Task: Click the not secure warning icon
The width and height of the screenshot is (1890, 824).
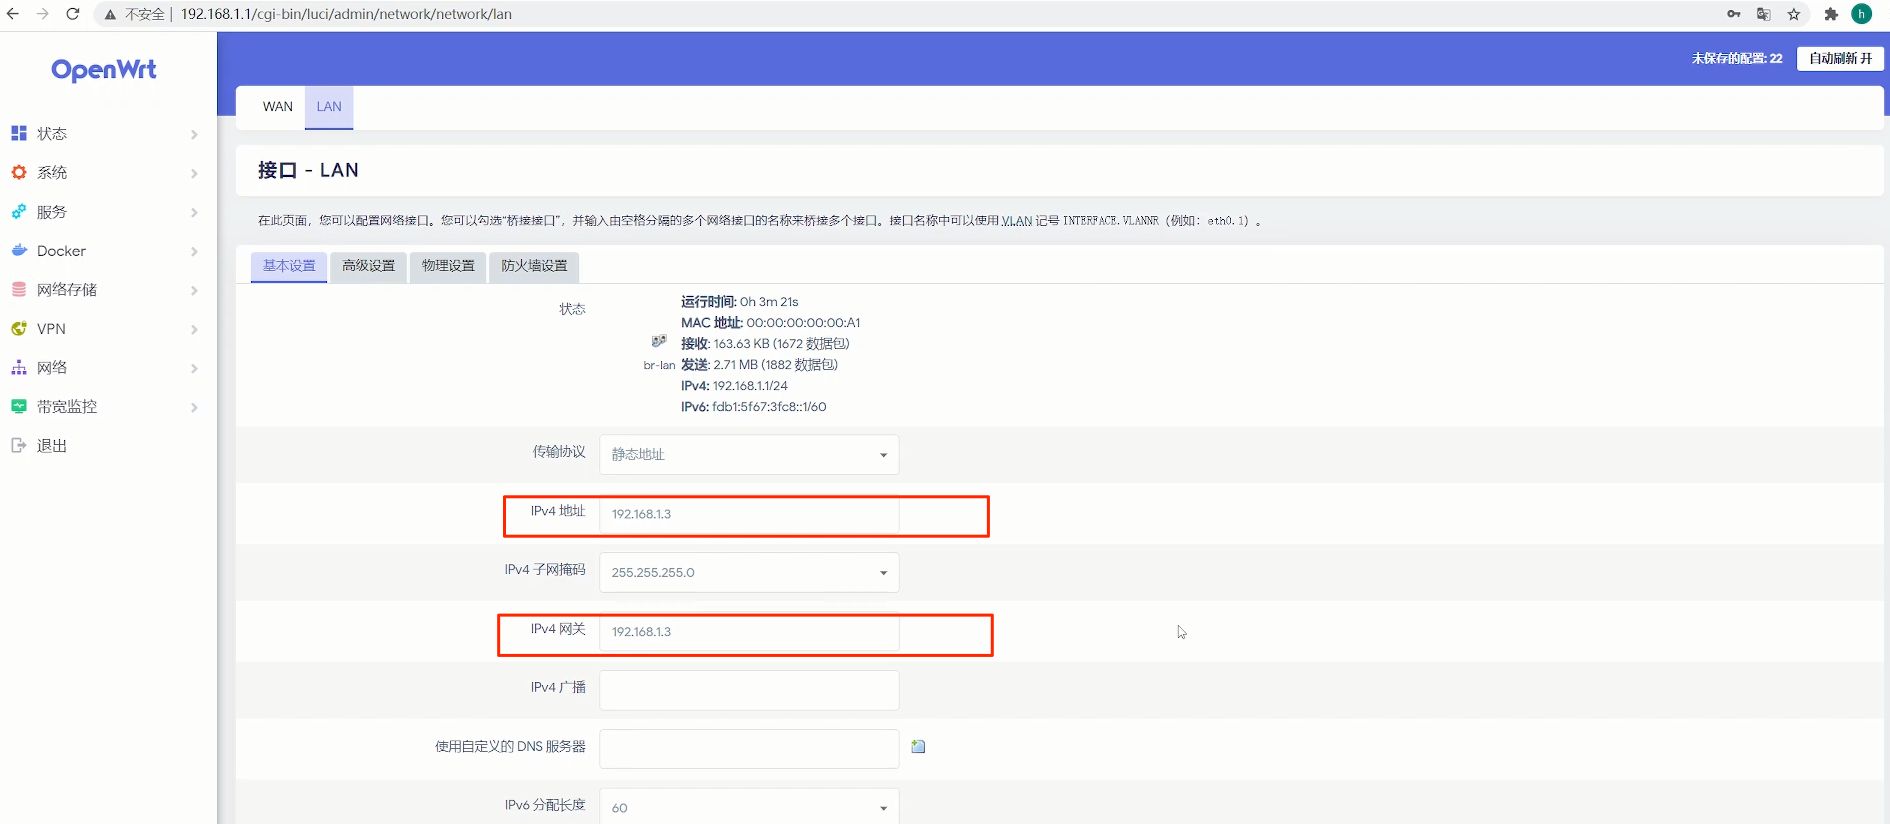Action: coord(110,14)
